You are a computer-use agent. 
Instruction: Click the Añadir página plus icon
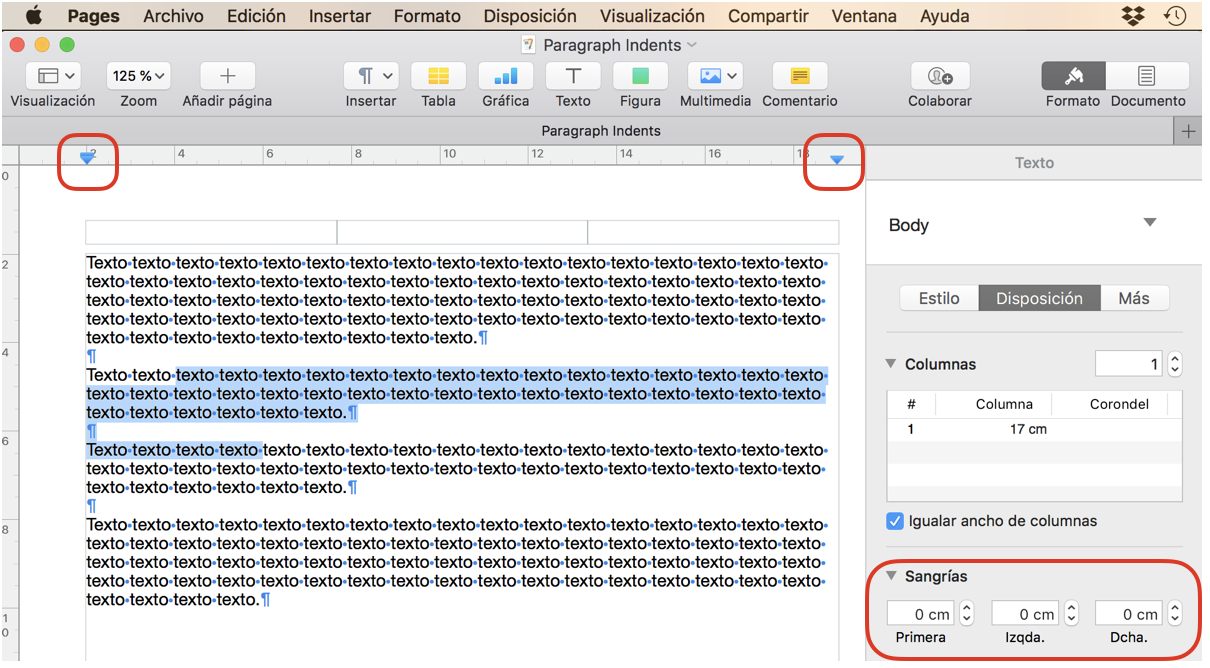tap(227, 77)
